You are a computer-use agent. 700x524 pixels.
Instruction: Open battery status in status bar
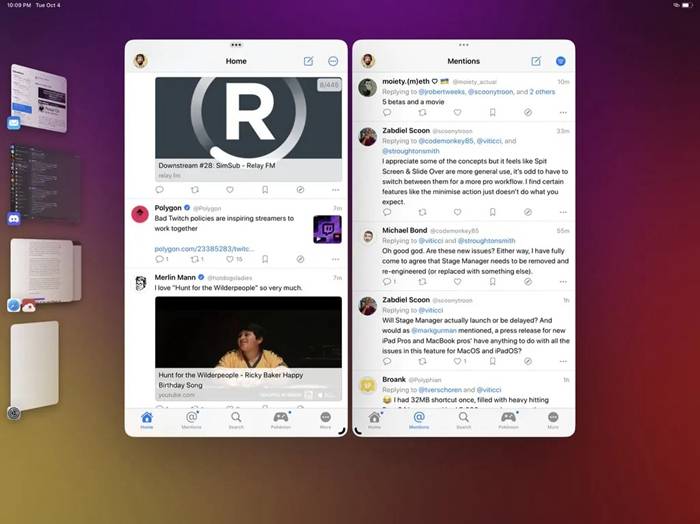pos(688,5)
